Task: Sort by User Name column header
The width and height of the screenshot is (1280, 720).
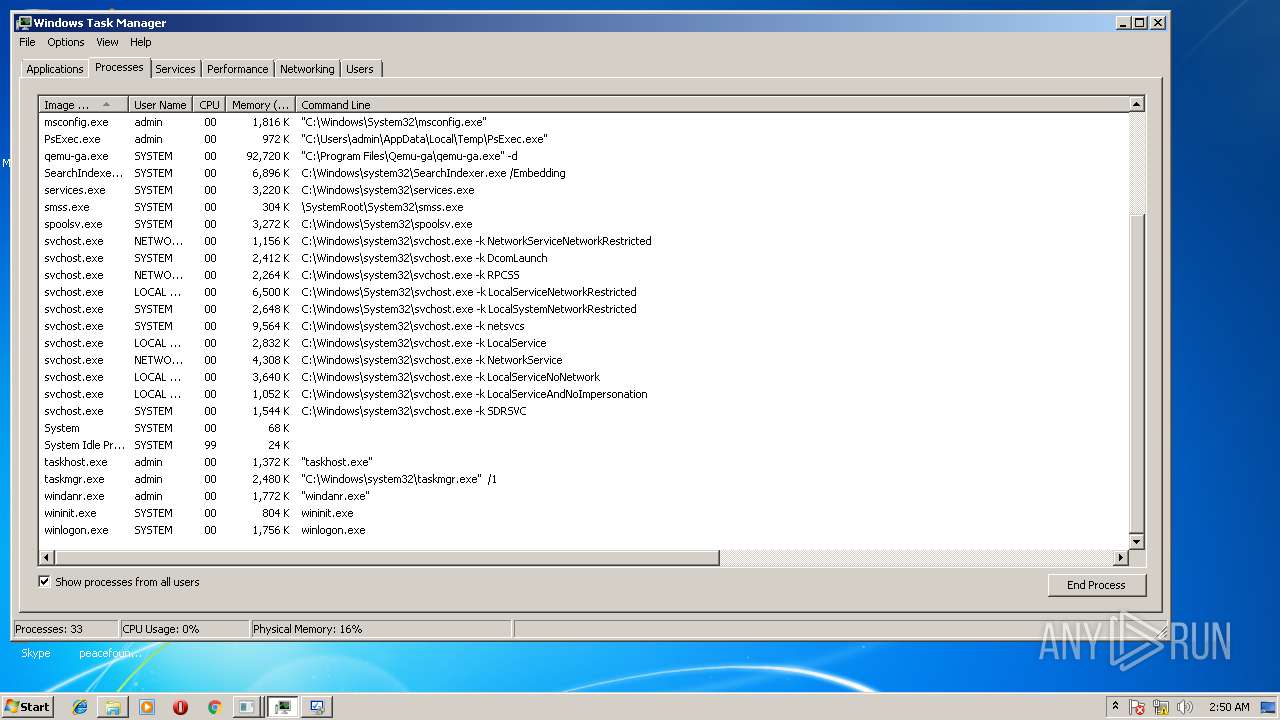Action: [160, 104]
